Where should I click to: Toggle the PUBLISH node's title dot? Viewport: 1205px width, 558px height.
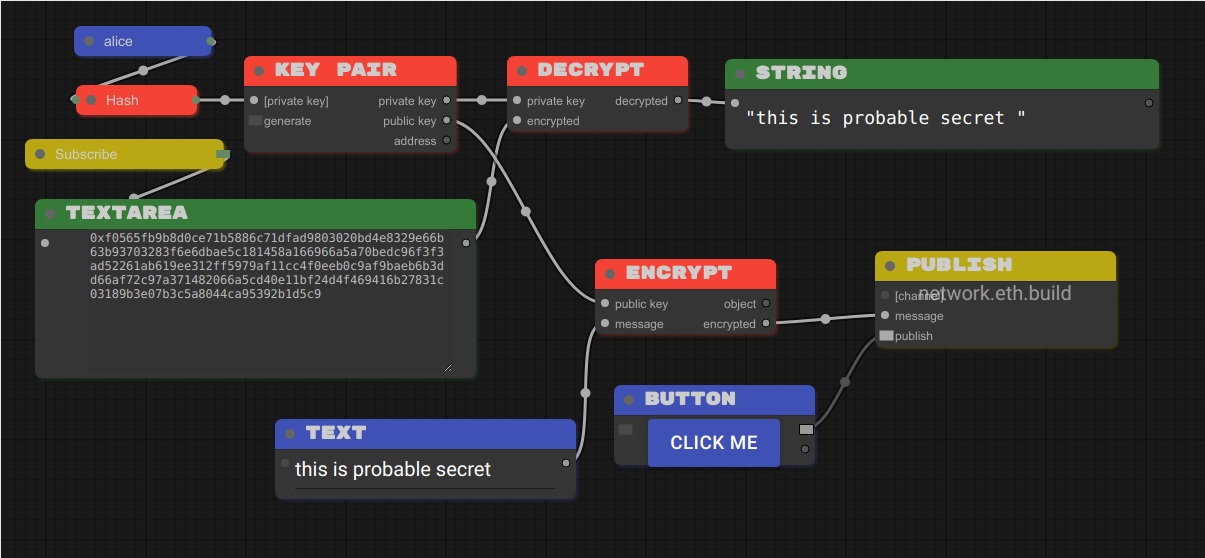pos(890,266)
